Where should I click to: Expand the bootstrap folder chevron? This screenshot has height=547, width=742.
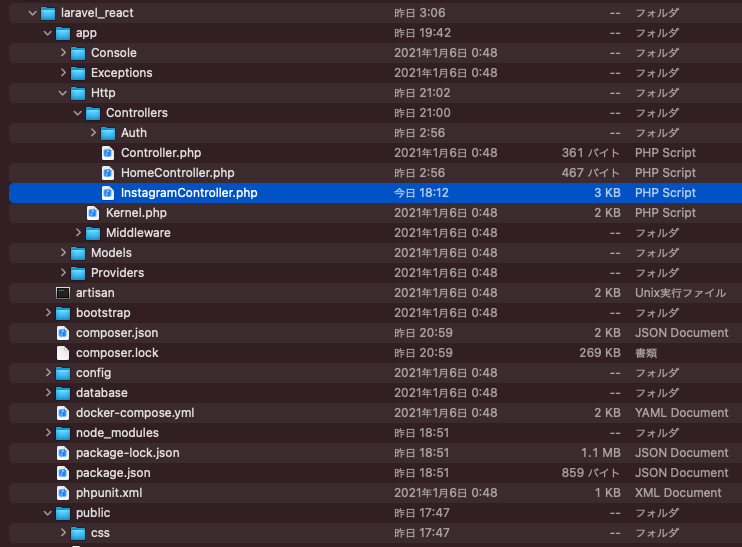point(48,312)
